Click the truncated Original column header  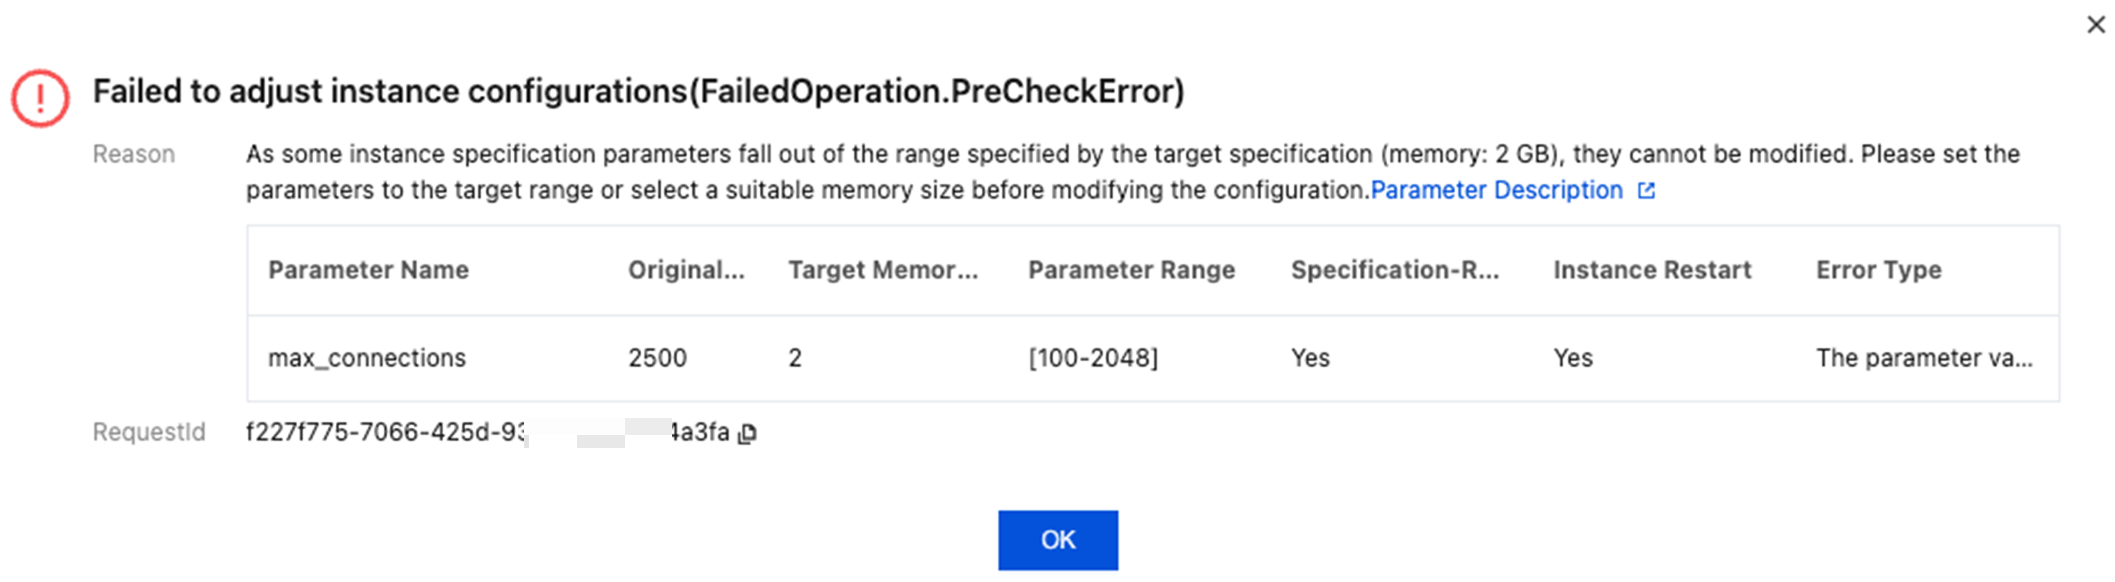pos(686,270)
